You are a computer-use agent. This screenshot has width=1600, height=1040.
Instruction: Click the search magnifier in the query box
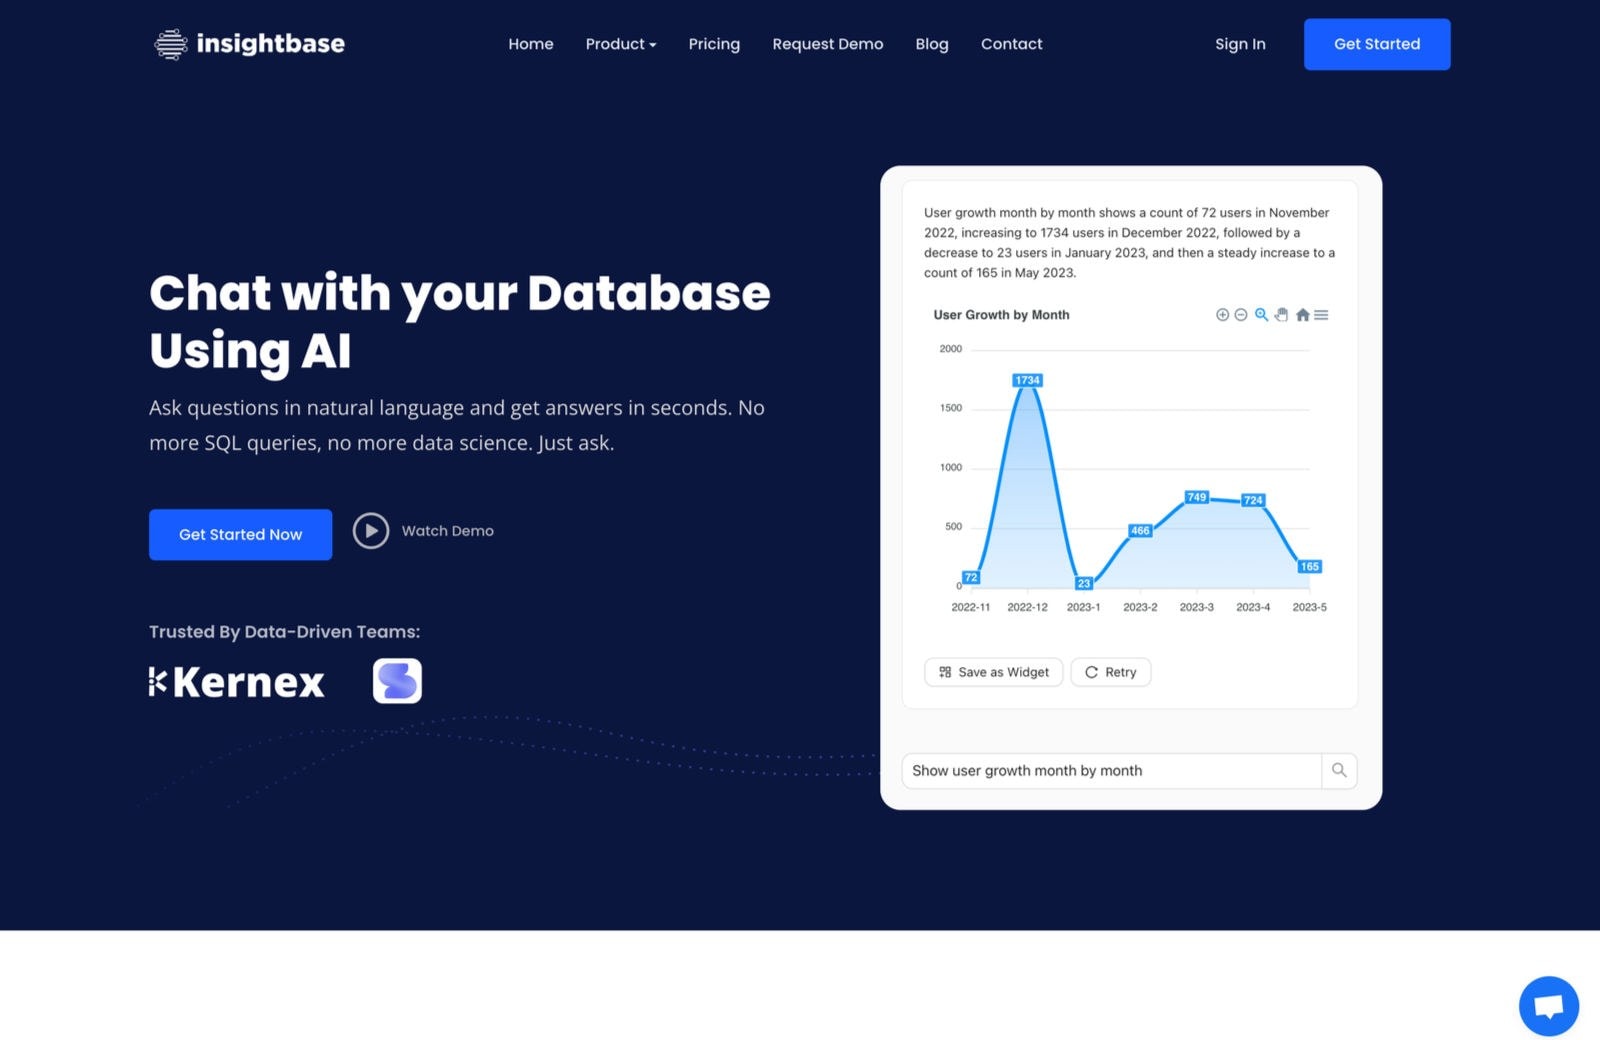point(1339,770)
